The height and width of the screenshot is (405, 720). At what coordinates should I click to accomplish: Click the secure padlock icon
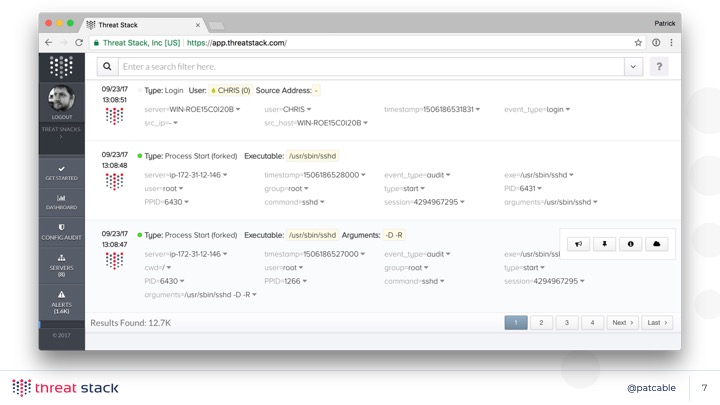96,43
